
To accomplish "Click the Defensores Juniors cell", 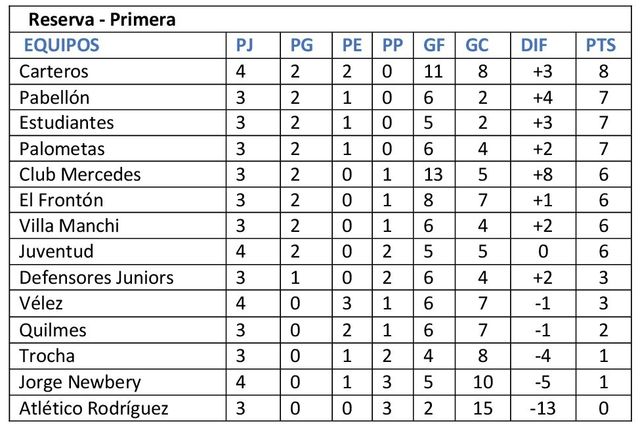I will click(x=96, y=278).
